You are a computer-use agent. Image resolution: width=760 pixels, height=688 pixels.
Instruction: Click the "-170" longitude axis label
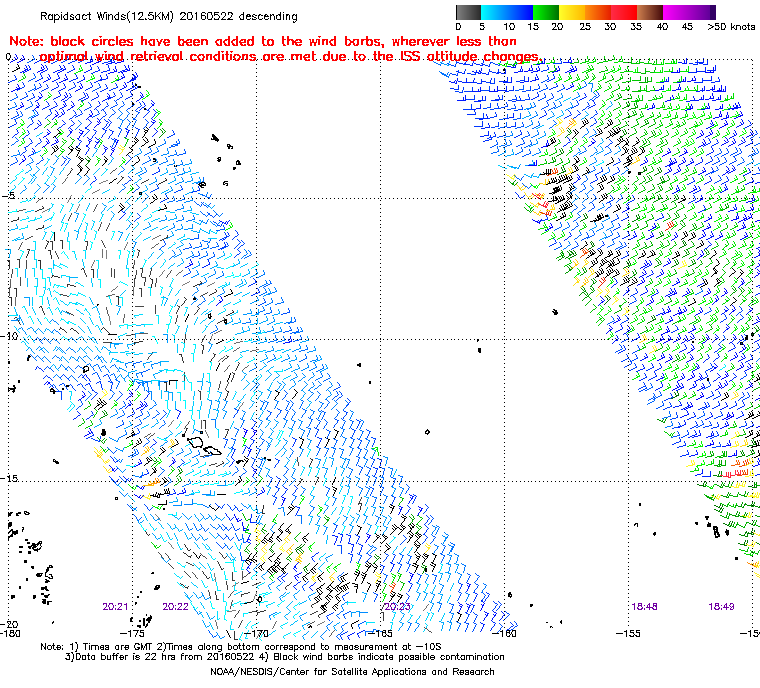[x=256, y=633]
